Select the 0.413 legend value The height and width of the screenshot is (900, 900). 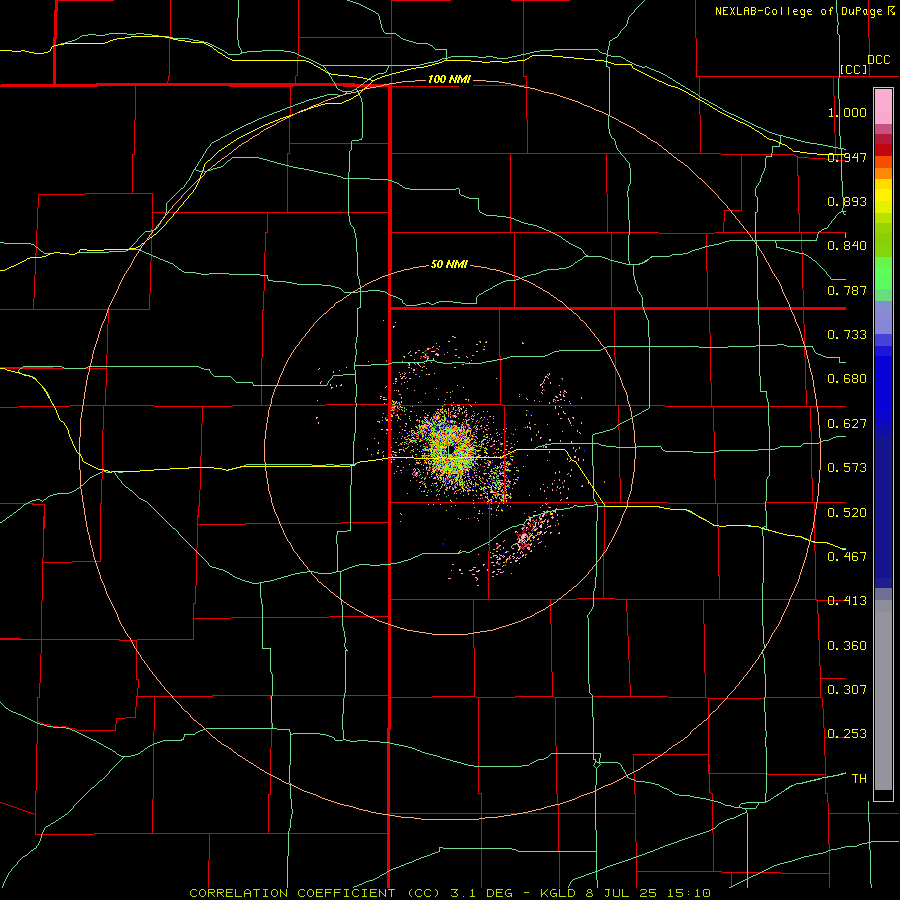coord(847,601)
